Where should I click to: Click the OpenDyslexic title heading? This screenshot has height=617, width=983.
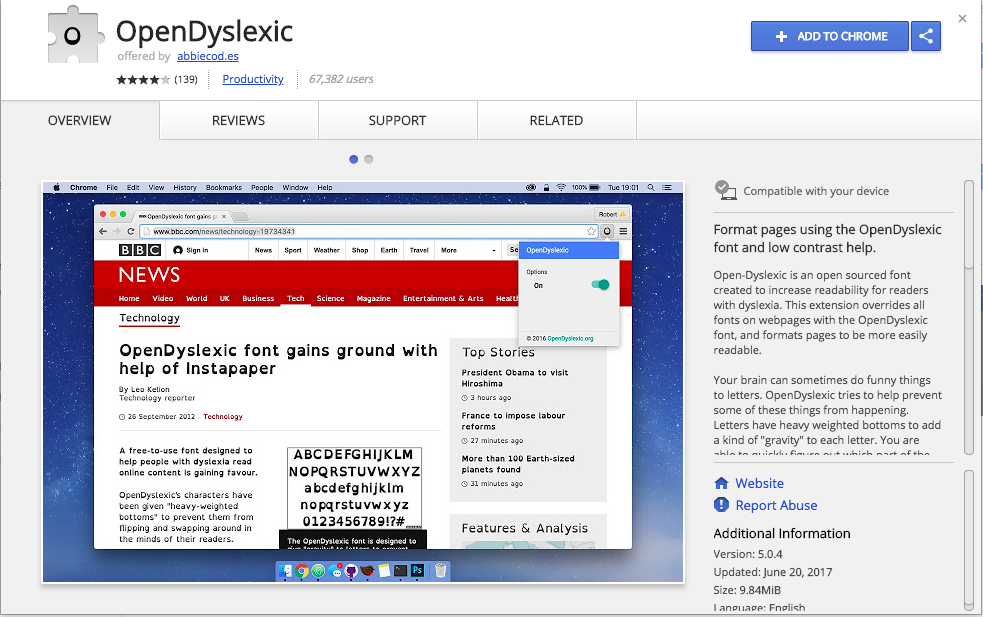click(204, 31)
